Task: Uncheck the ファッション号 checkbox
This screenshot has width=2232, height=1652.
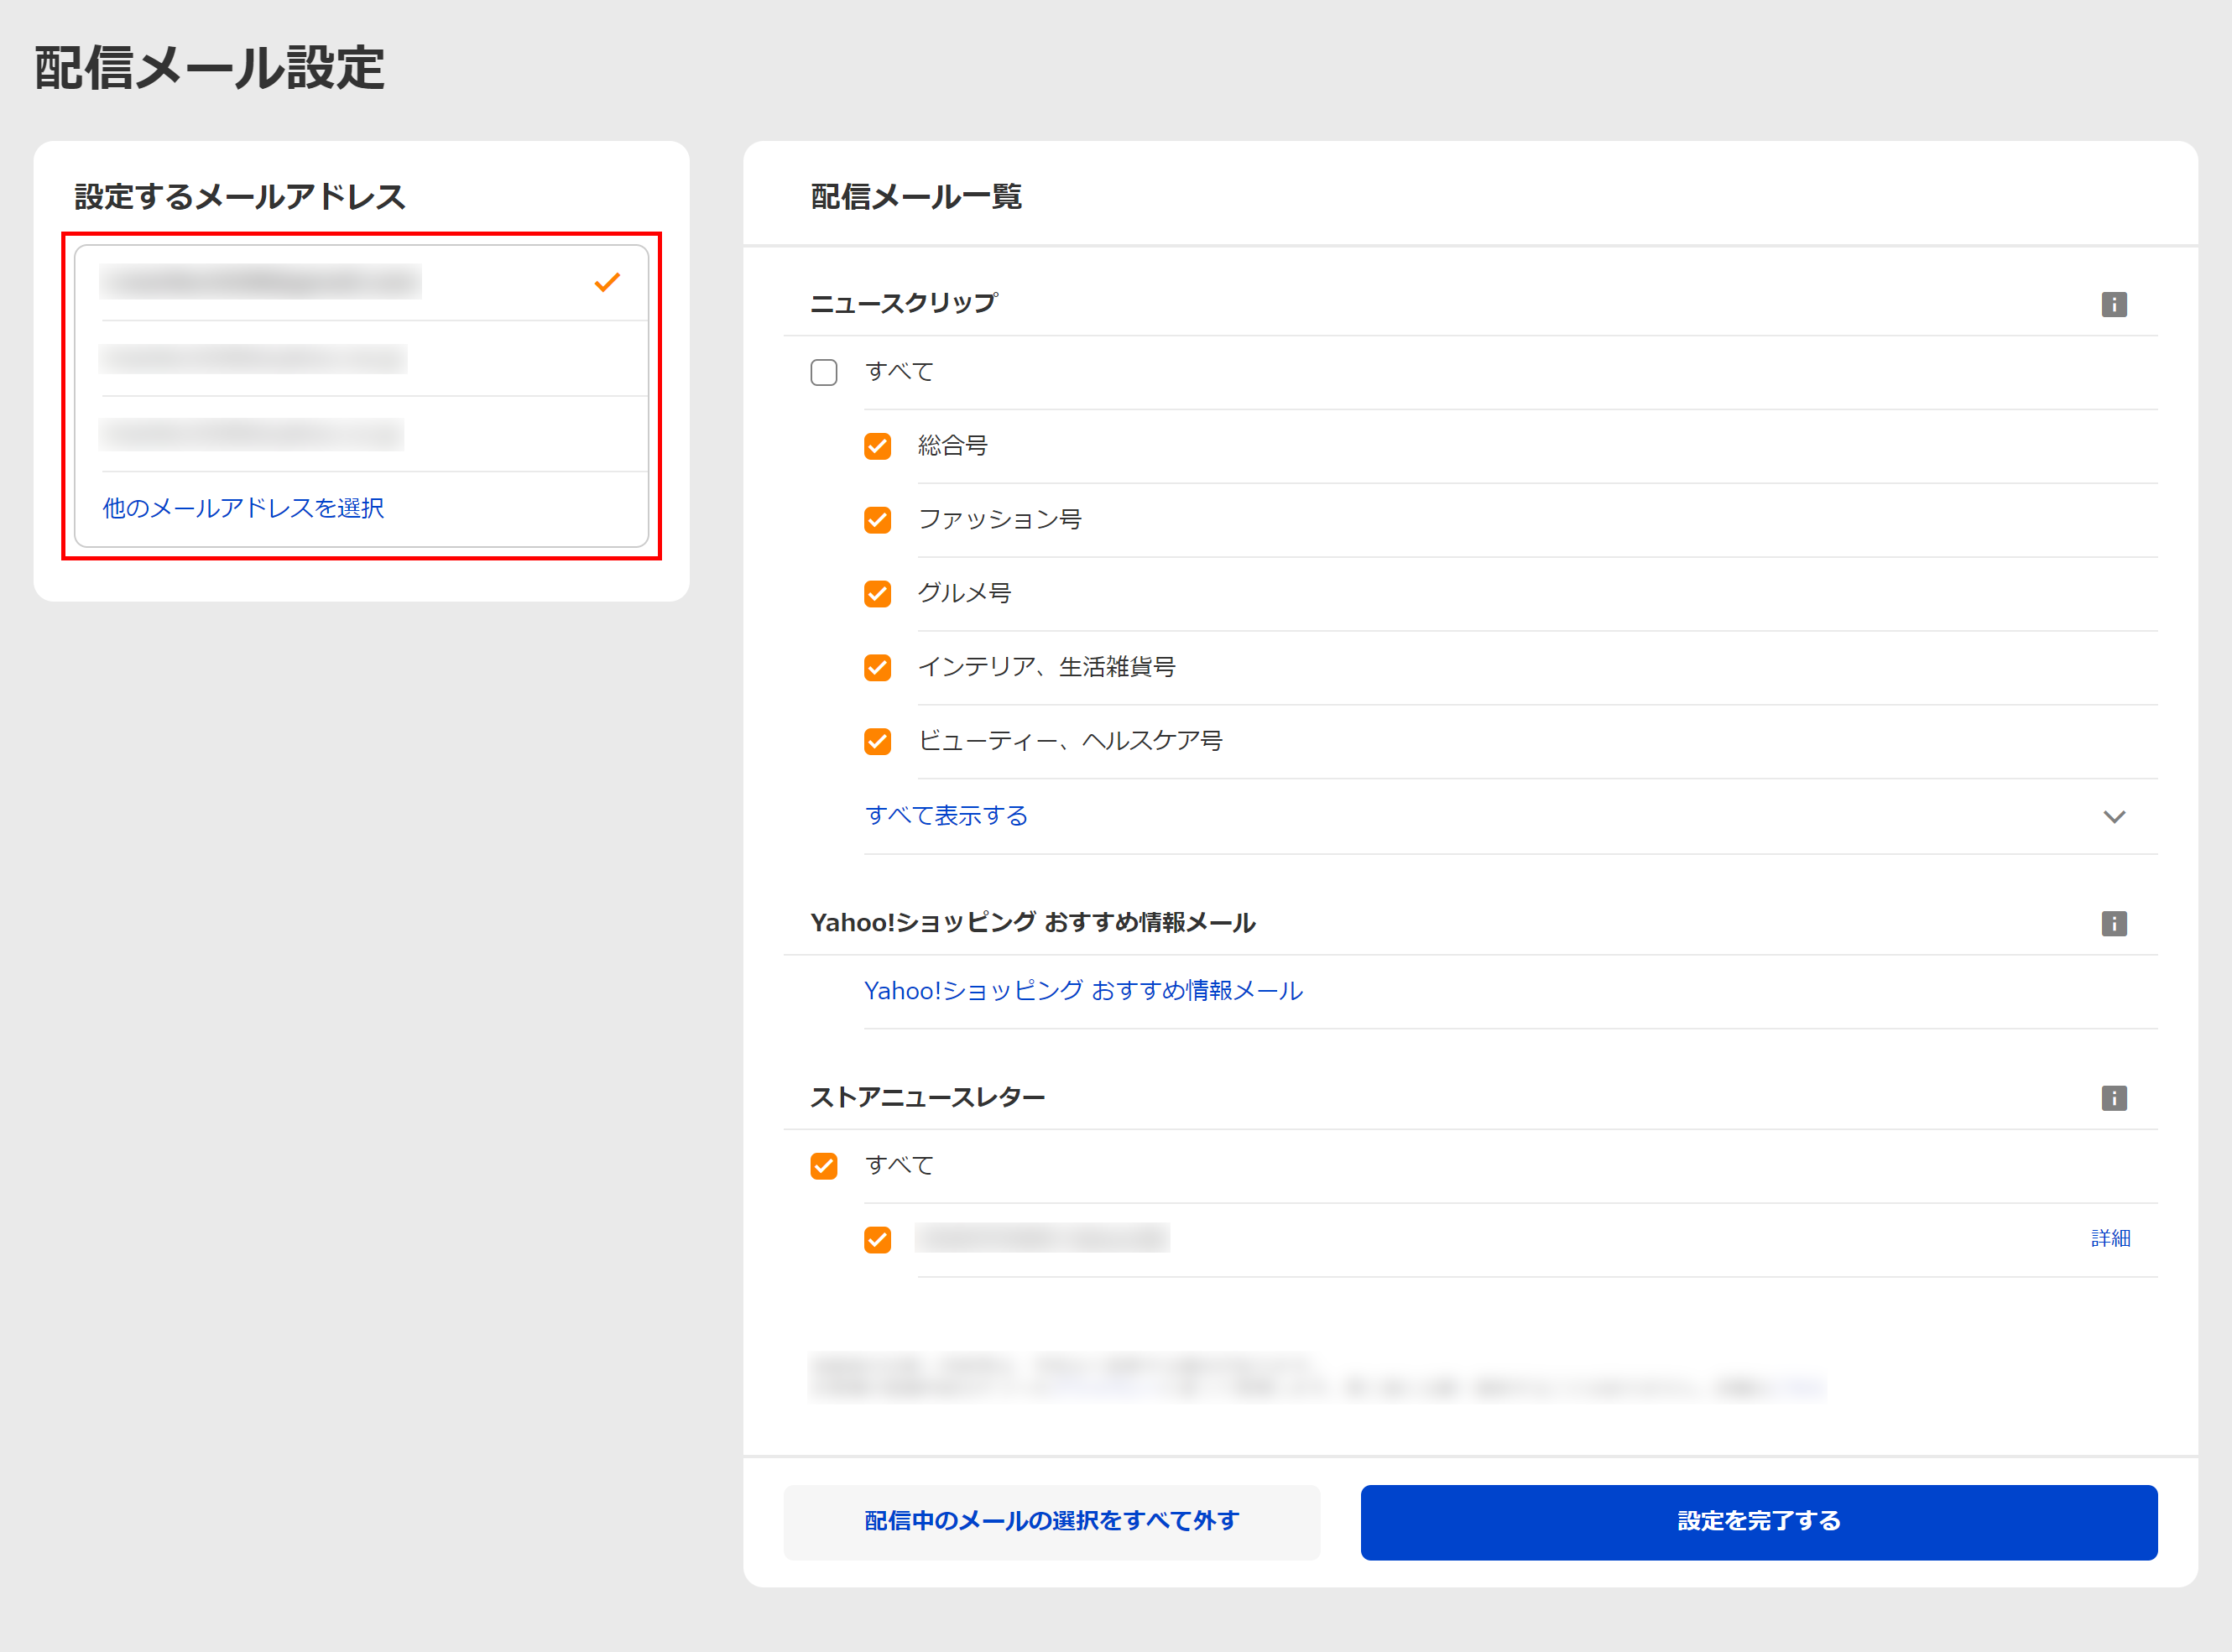Action: pyautogui.click(x=878, y=520)
